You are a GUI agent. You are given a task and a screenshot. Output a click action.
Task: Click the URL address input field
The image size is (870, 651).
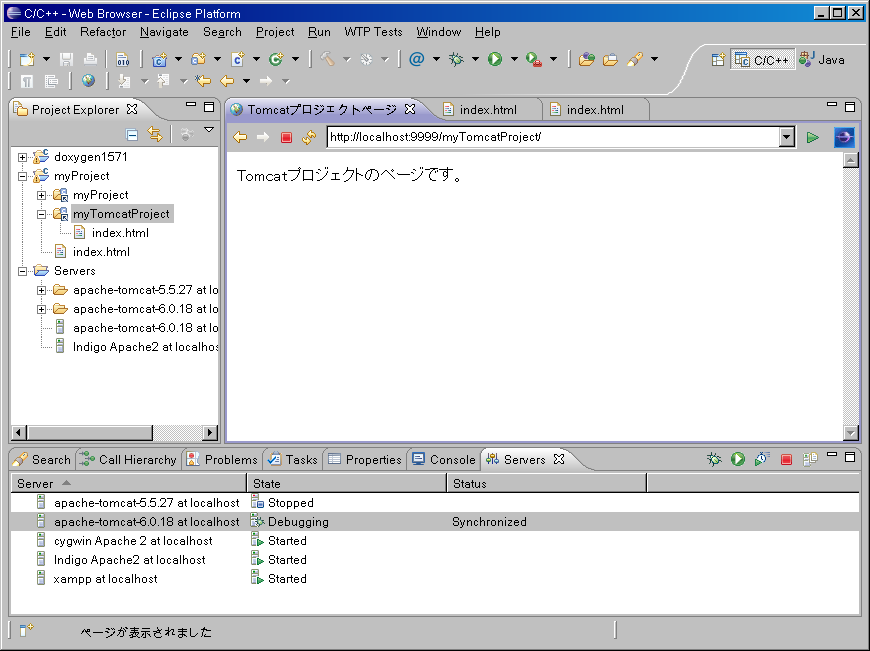point(550,137)
